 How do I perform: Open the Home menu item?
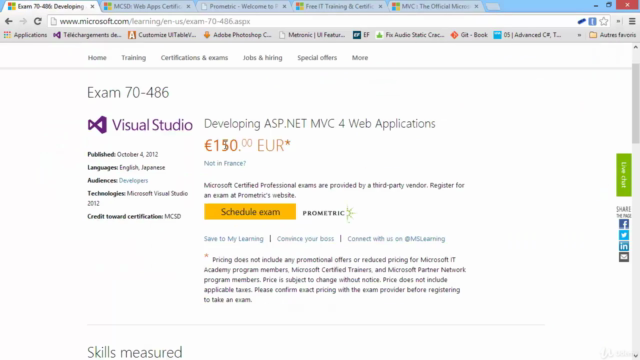[x=97, y=58]
